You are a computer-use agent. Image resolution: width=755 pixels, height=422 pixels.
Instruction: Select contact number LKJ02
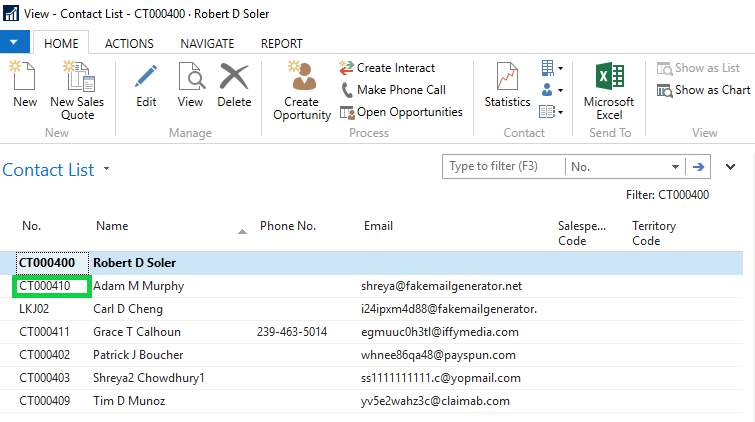click(34, 309)
